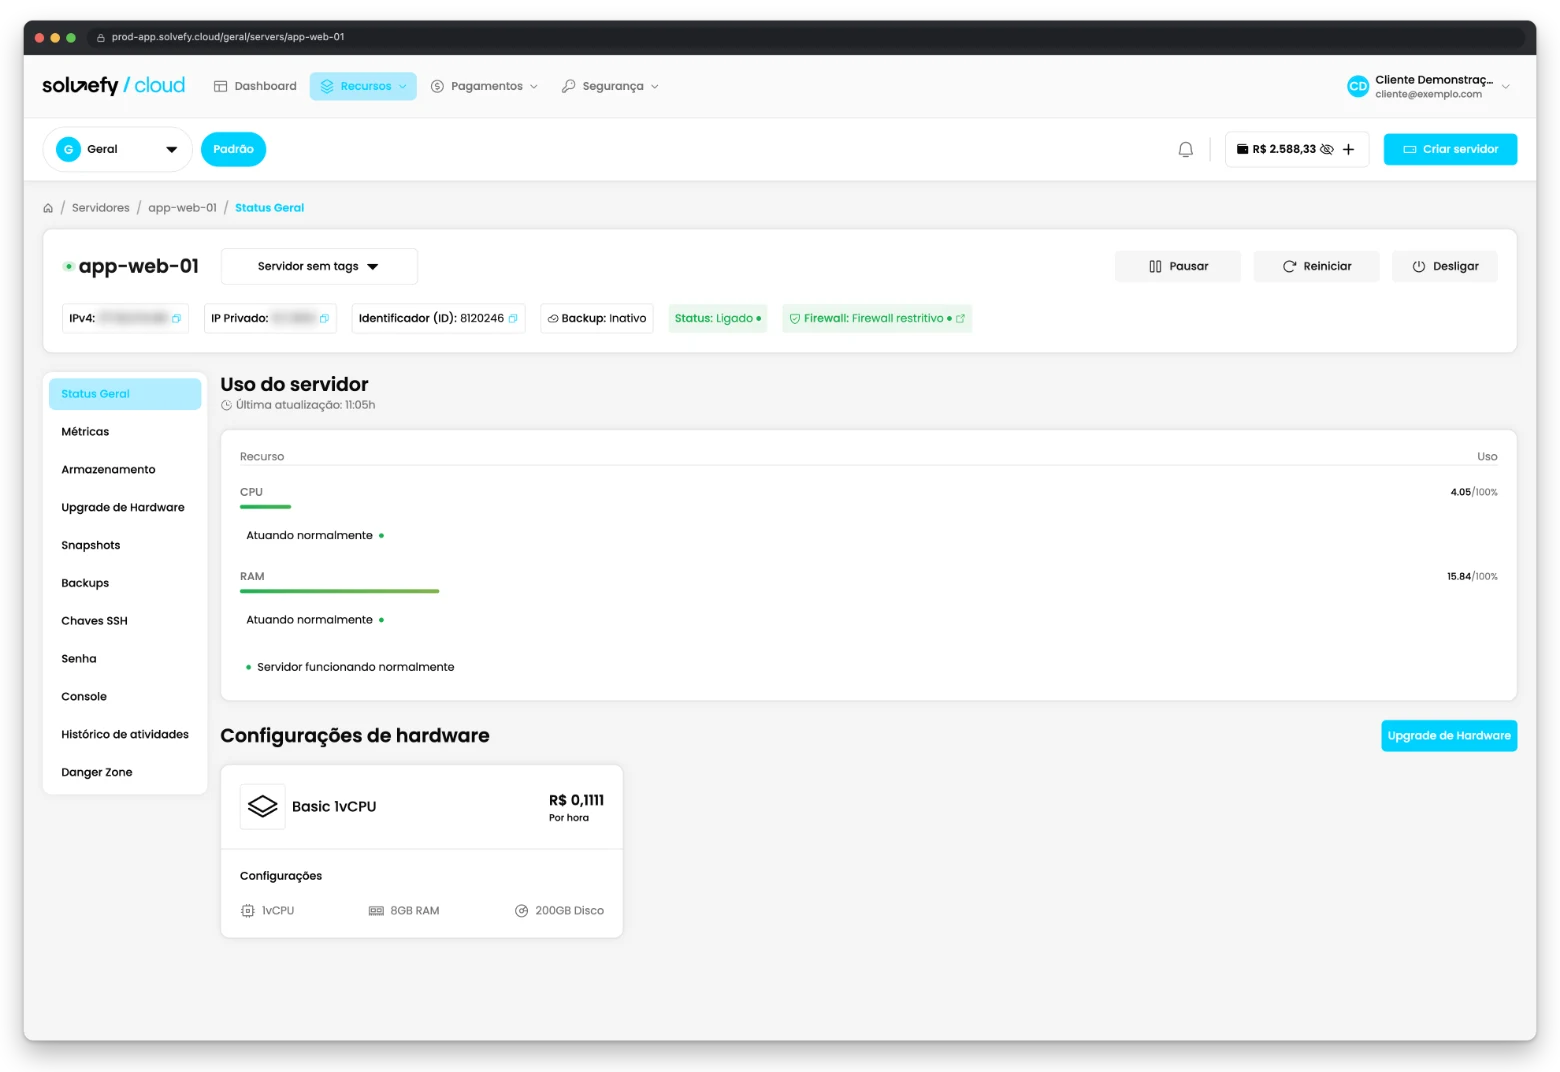
Task: Click the app-web-01 breadcrumb link
Action: (182, 208)
